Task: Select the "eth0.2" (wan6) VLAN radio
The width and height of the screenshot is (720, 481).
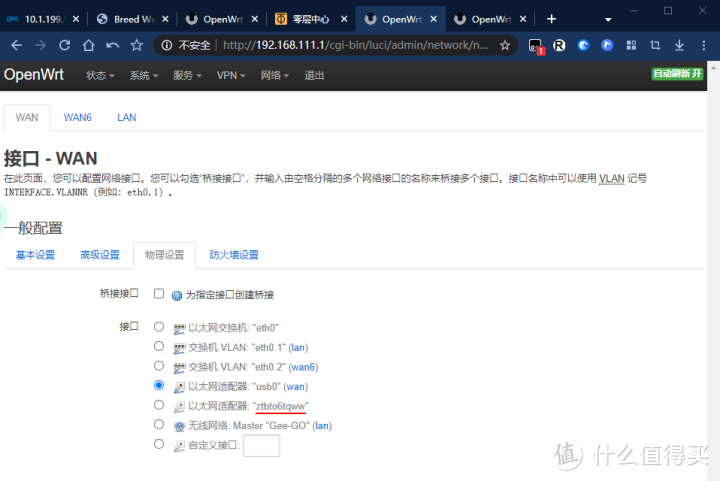Action: [x=159, y=366]
